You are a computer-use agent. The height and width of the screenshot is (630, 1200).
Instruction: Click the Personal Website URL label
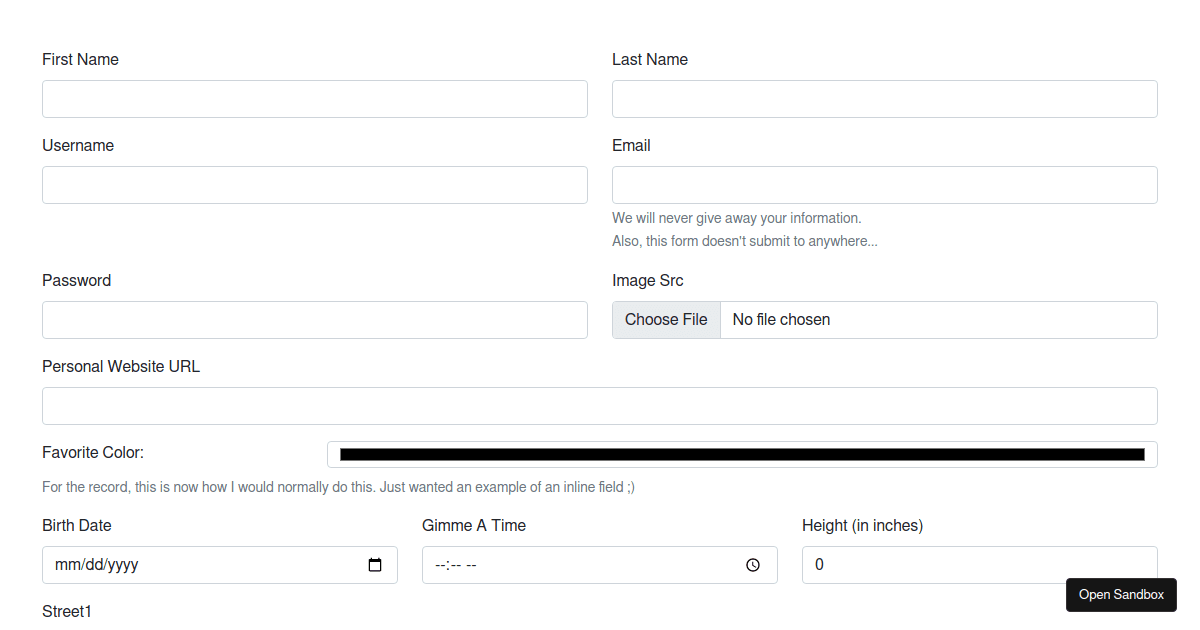tap(121, 367)
